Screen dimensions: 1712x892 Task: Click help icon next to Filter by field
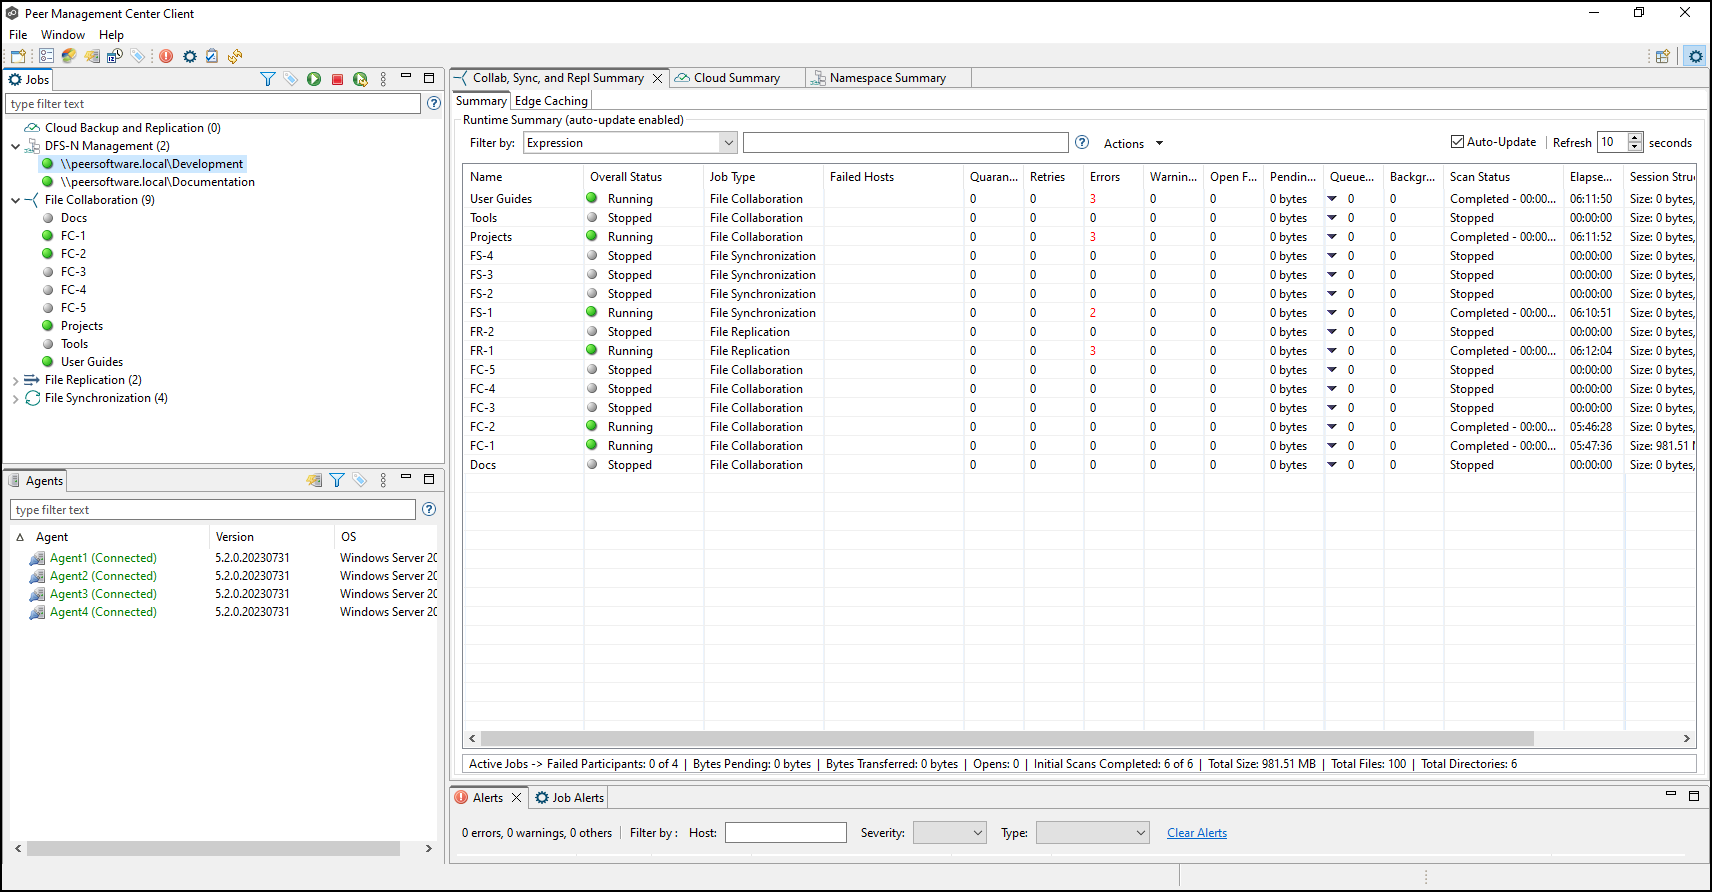(1081, 143)
